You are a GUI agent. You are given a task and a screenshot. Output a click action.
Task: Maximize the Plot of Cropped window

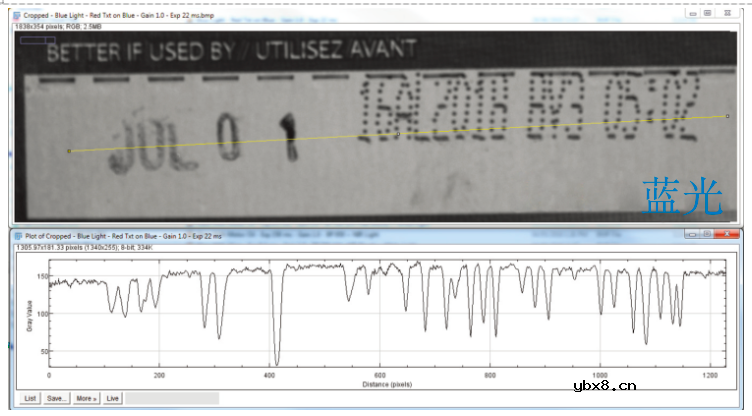pos(707,233)
